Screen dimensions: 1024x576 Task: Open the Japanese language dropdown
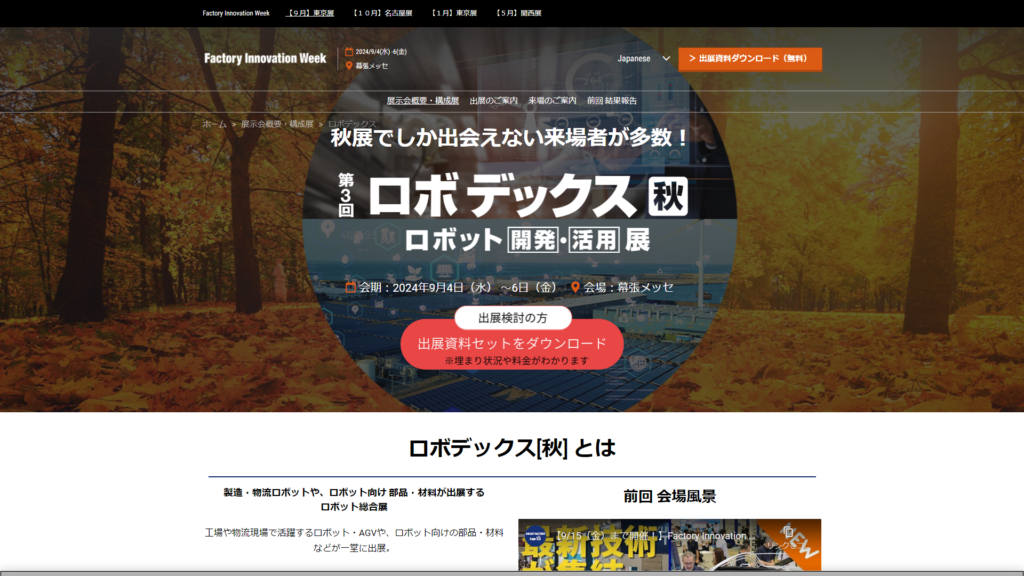[x=643, y=58]
